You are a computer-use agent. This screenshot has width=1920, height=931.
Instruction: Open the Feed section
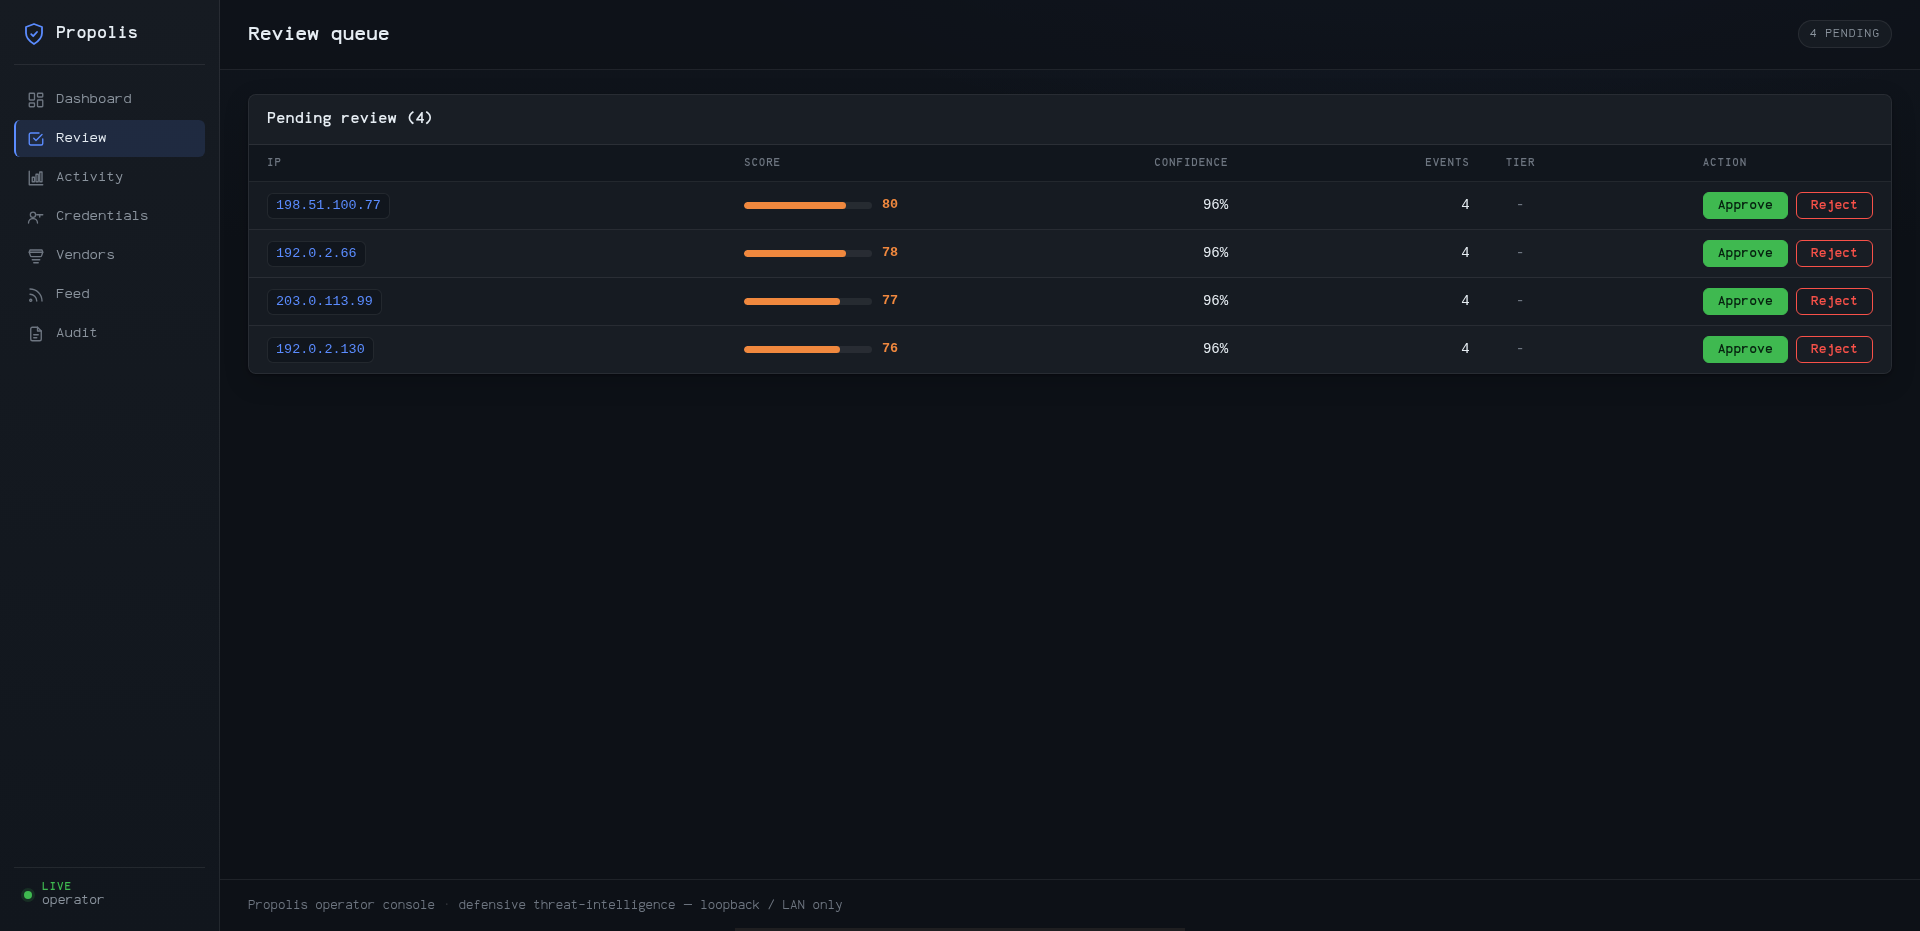(x=109, y=294)
